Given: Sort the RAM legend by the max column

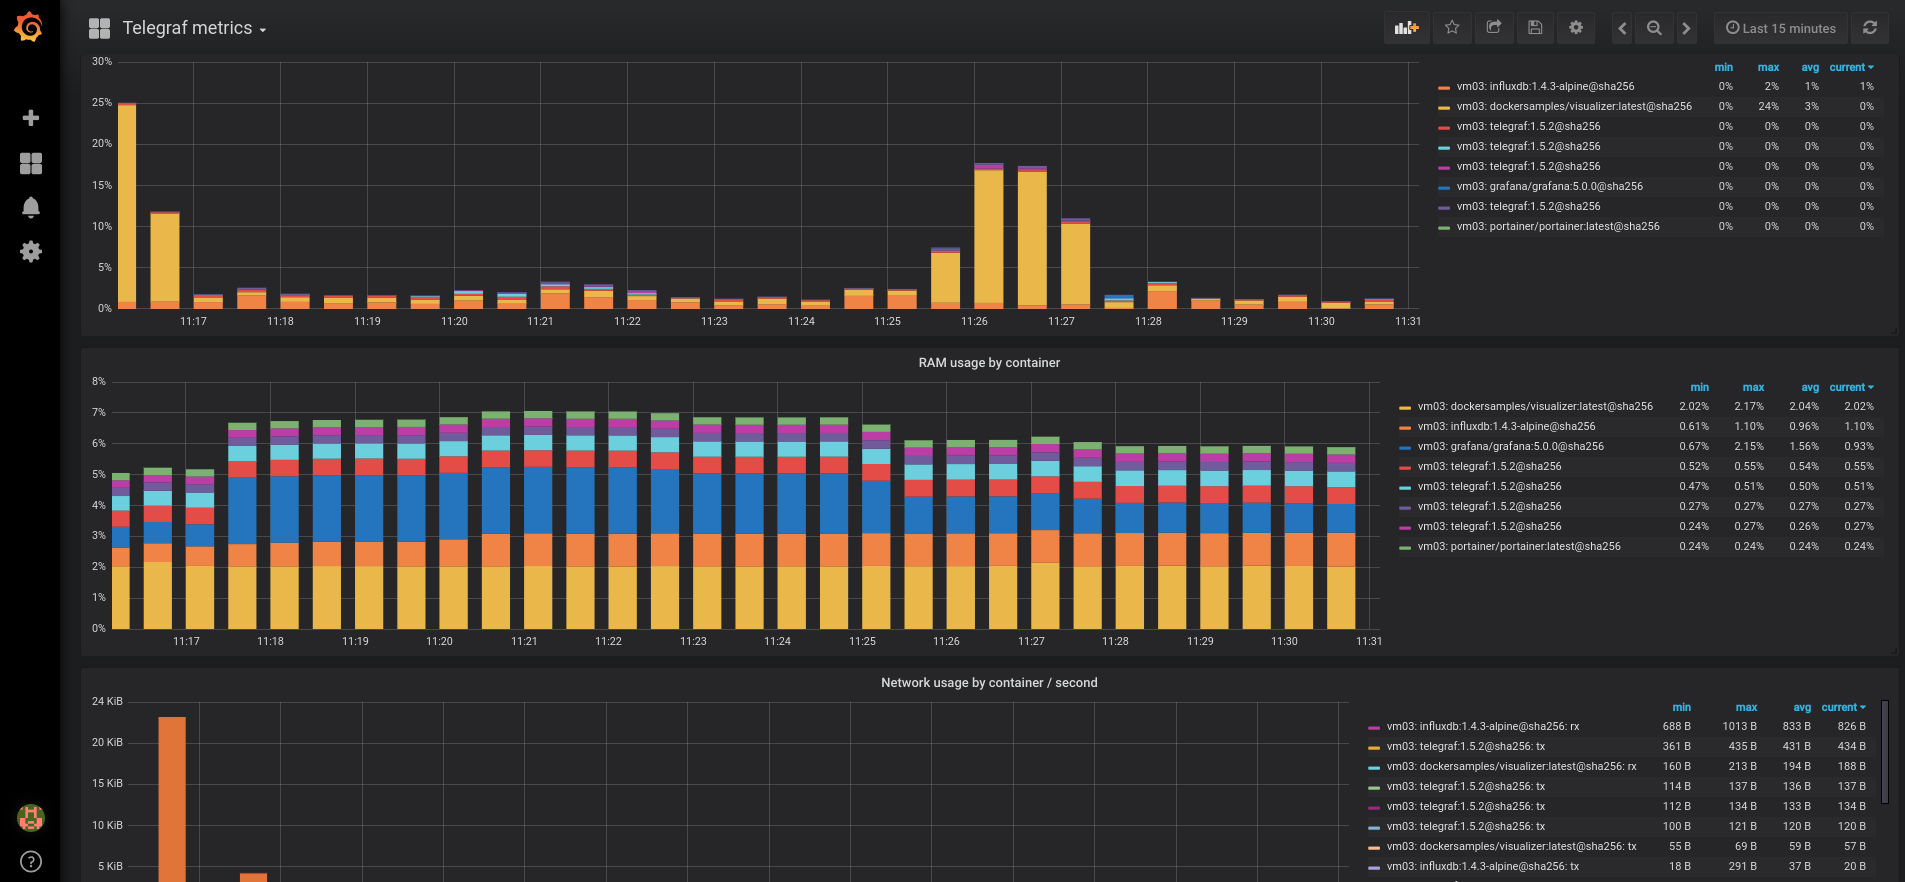Looking at the screenshot, I should pyautogui.click(x=1752, y=388).
